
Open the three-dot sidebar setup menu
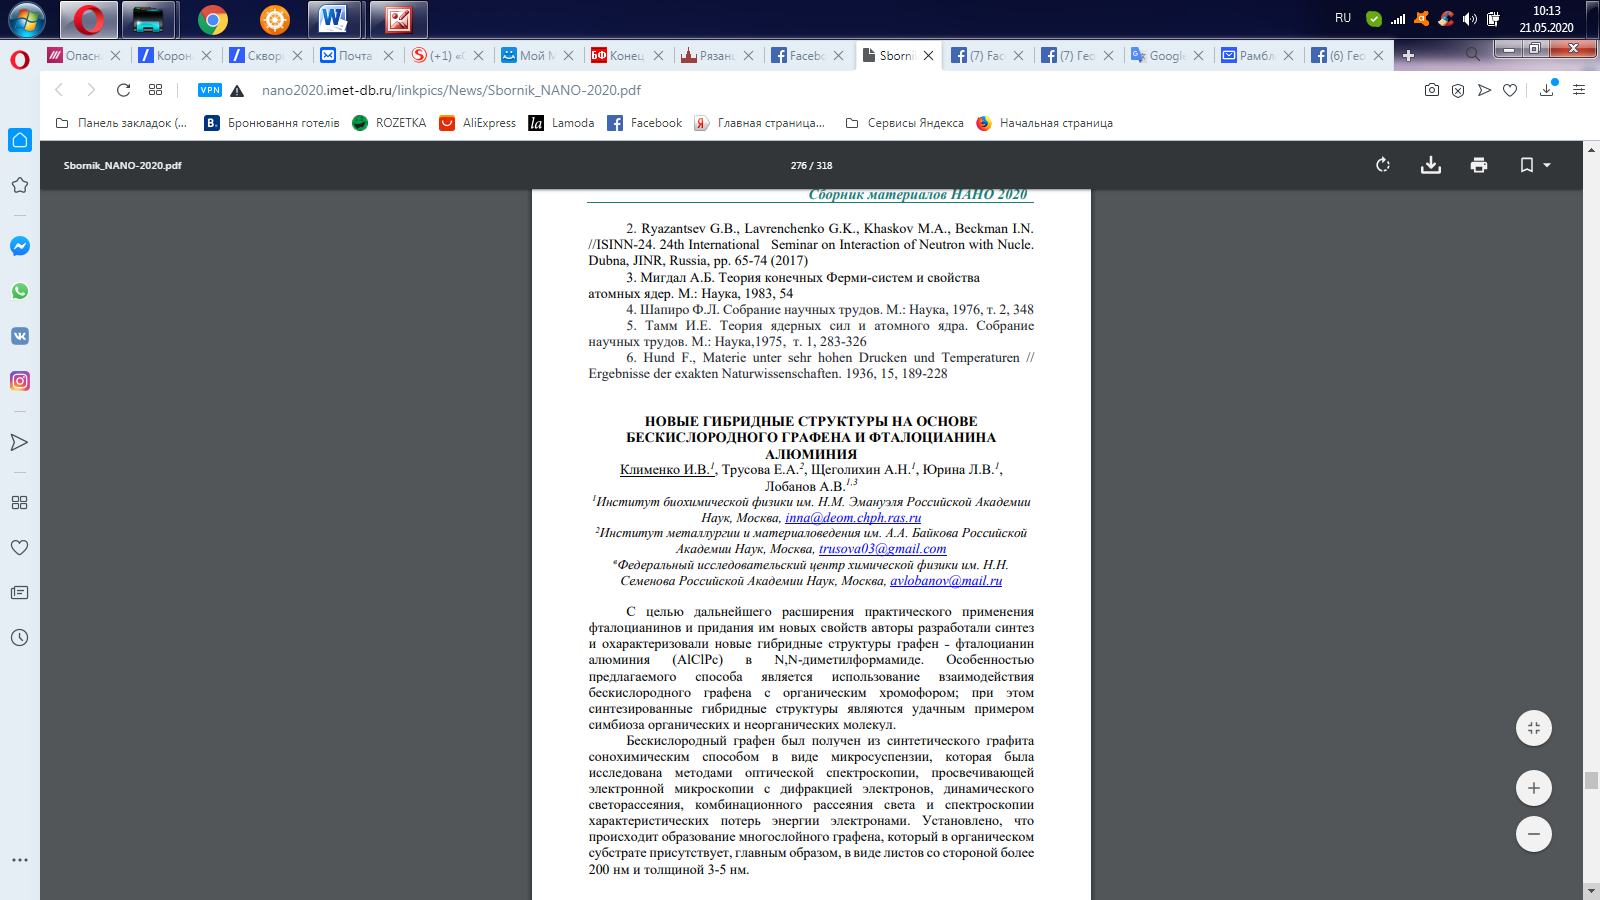point(20,860)
